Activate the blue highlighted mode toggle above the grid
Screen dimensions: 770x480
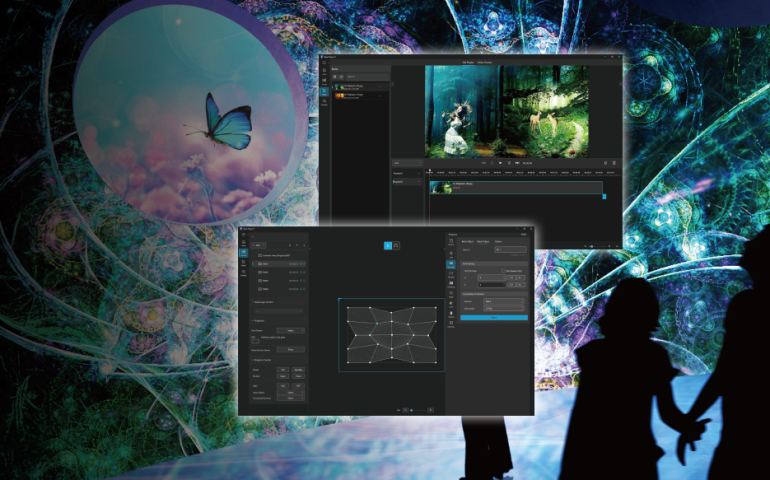point(388,246)
